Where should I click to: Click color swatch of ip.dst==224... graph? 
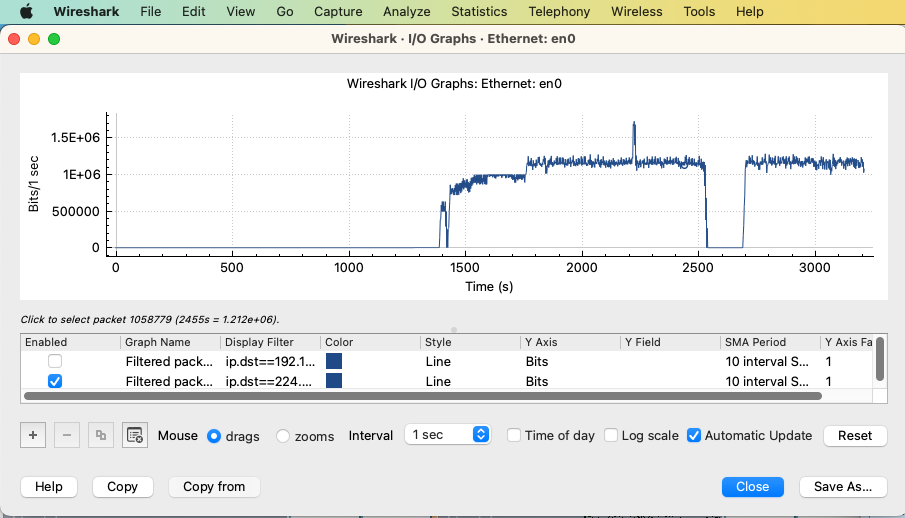point(334,381)
